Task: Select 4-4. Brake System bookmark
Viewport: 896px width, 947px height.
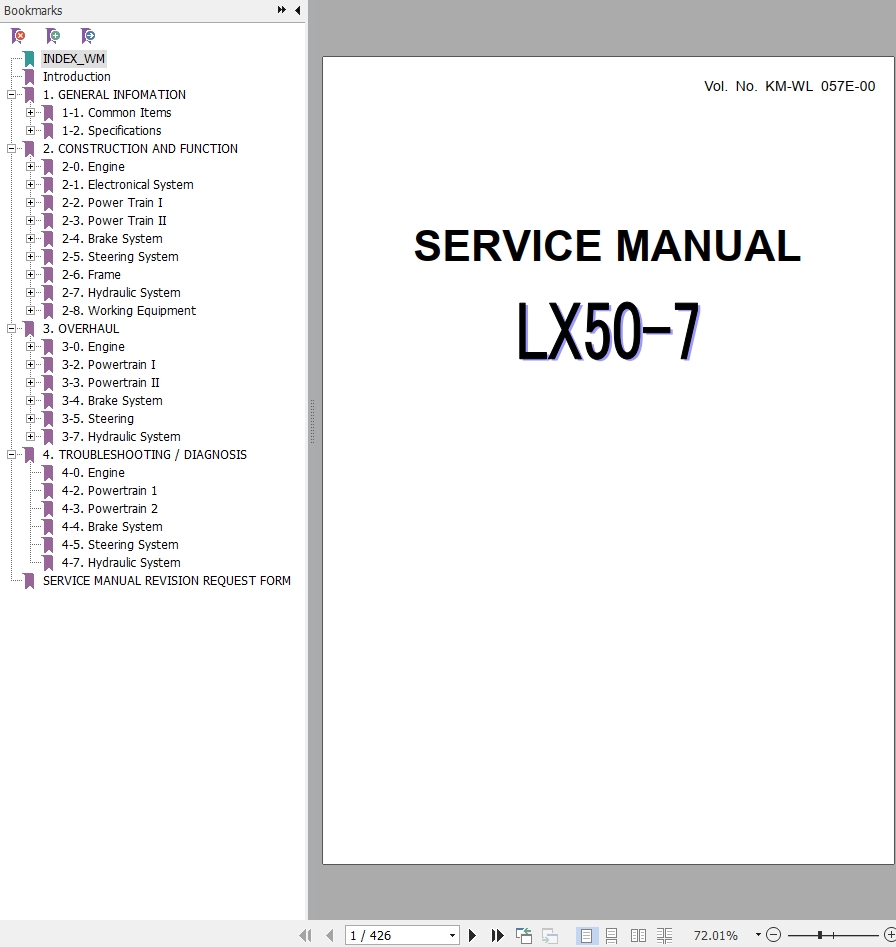Action: click(112, 527)
